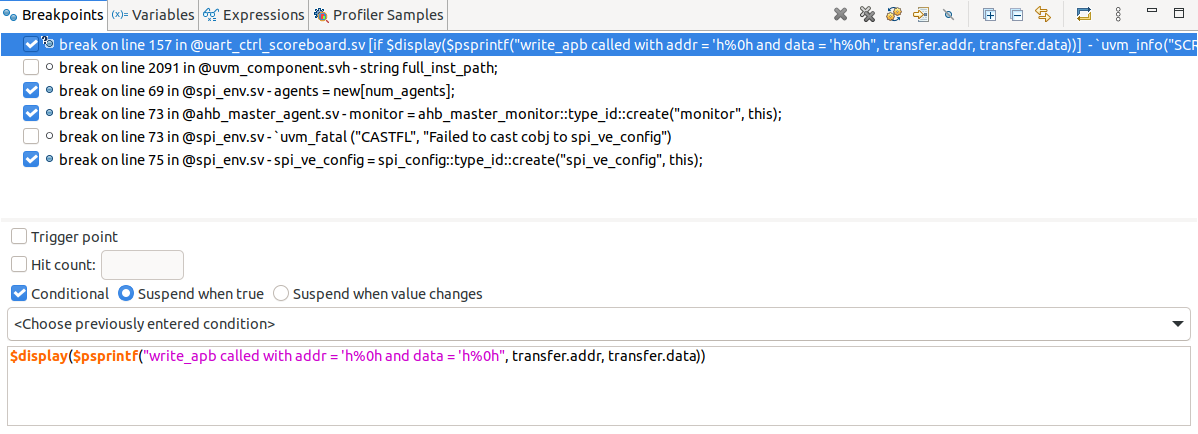Viewport: 1198px width, 434px height.
Task: Select Suspend when true radio button
Action: pyautogui.click(x=125, y=293)
